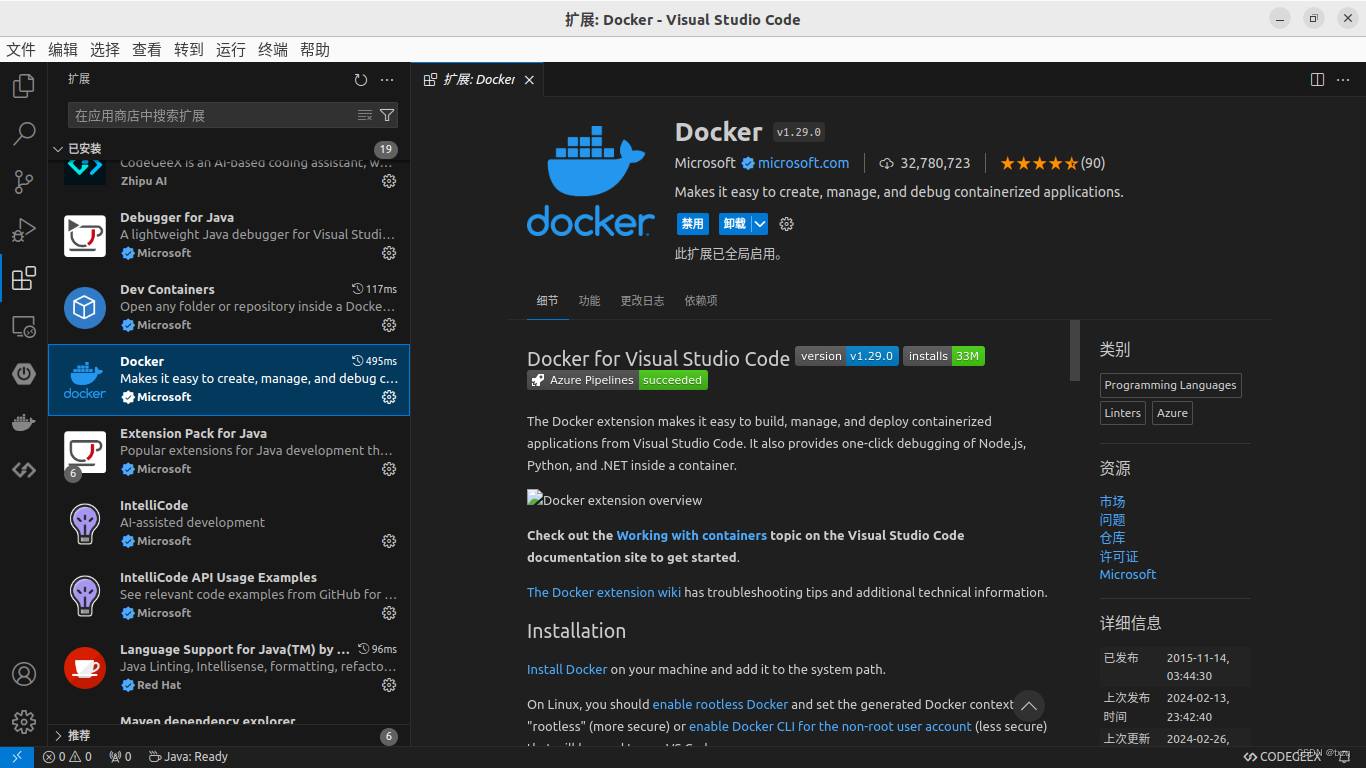Viewport: 1366px width, 768px height.
Task: Click the remote window status bar icon
Action: pos(17,757)
